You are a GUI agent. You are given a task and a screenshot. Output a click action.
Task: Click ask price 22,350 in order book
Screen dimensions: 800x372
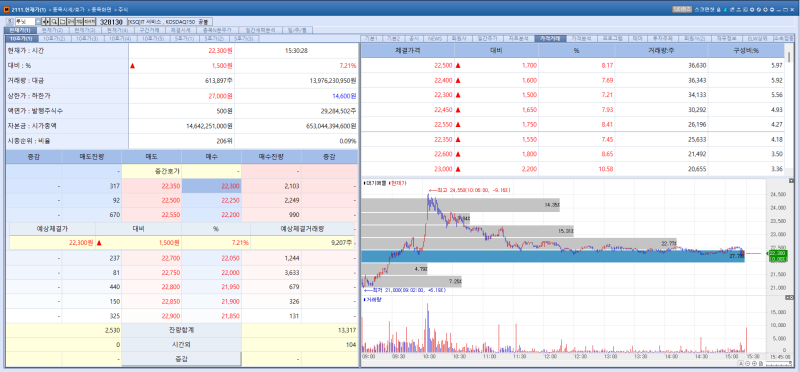coord(152,187)
